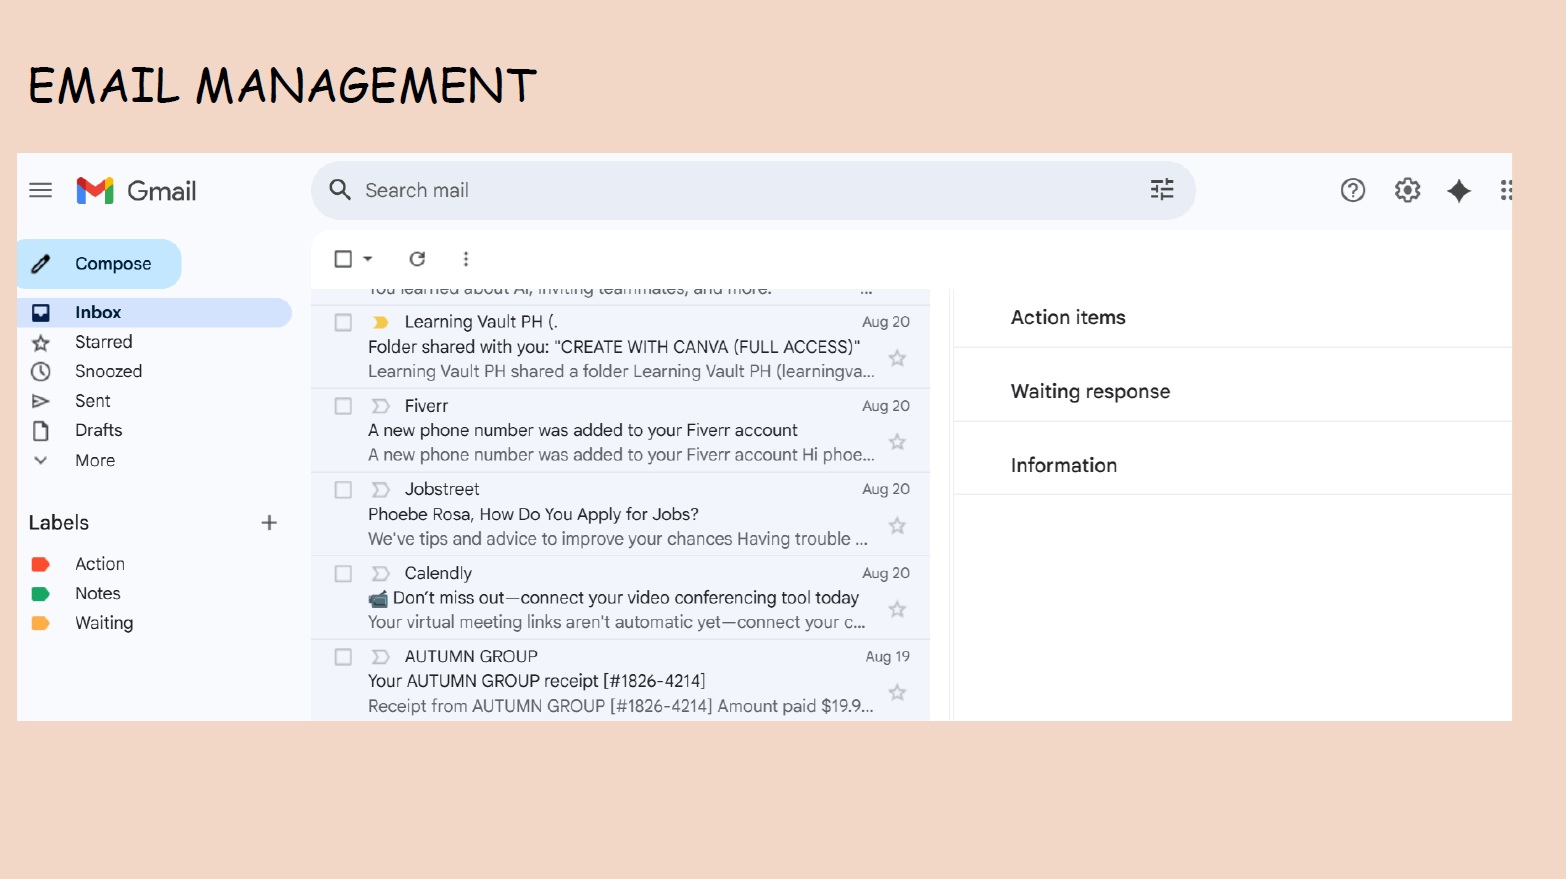Select the AUTUMN GROUP email checkbox
Image resolution: width=1566 pixels, height=879 pixels.
coord(343,657)
